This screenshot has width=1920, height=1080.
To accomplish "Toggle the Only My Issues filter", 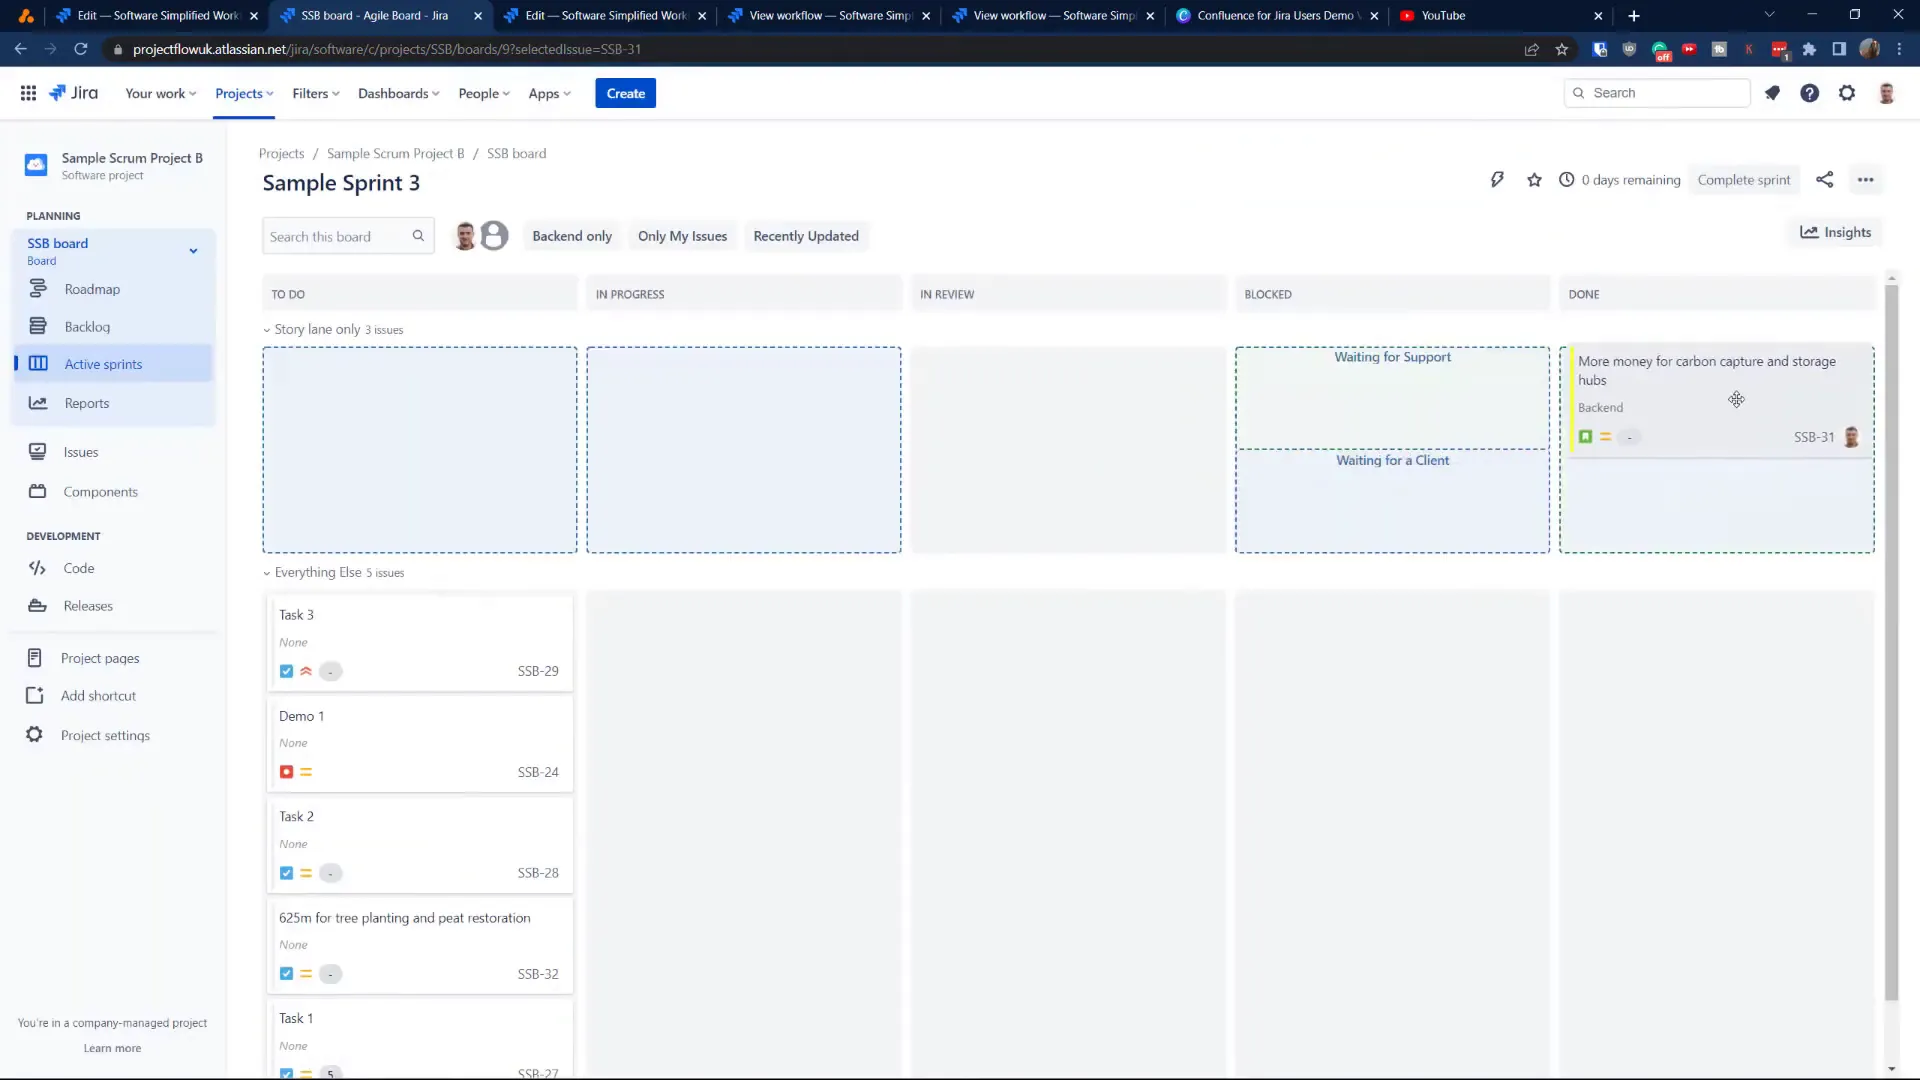I will (x=682, y=236).
